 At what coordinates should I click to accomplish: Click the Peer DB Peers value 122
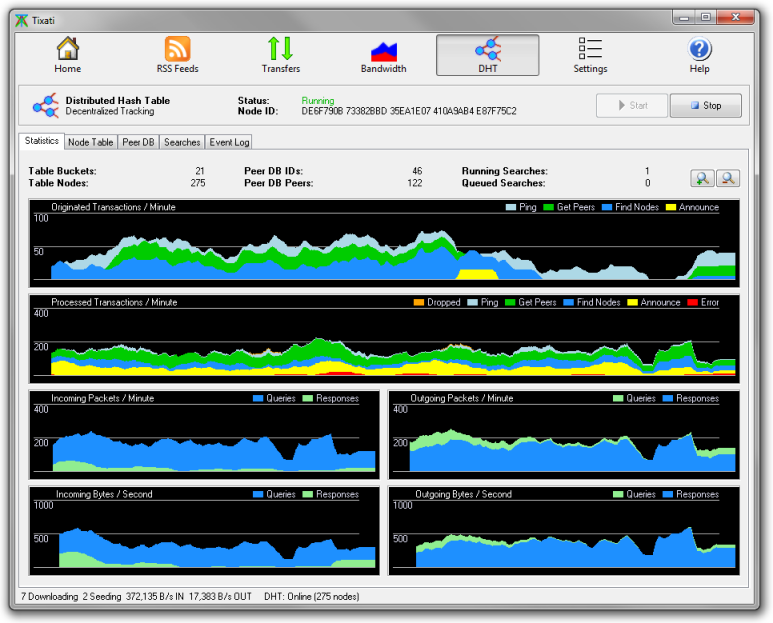pyautogui.click(x=415, y=183)
